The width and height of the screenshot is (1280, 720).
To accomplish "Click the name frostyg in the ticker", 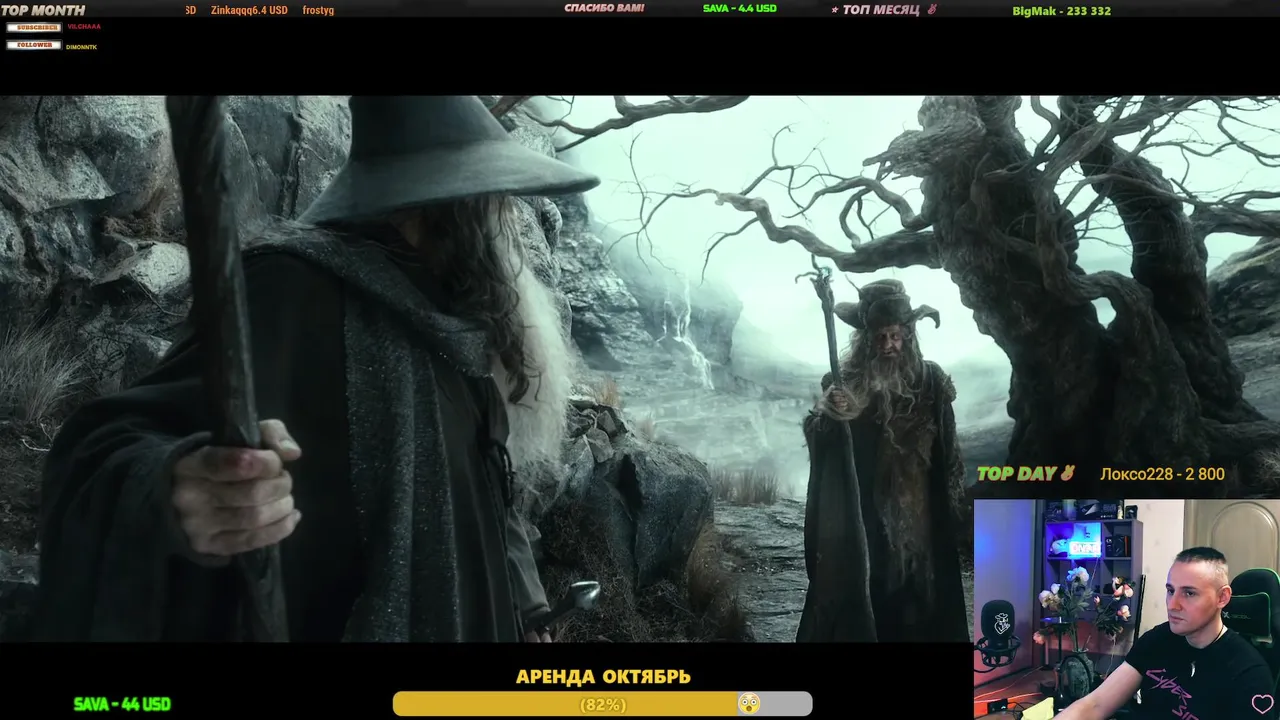I will point(318,10).
